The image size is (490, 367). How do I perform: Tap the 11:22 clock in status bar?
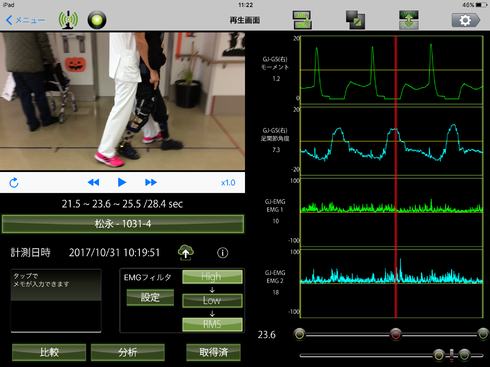coord(246,5)
